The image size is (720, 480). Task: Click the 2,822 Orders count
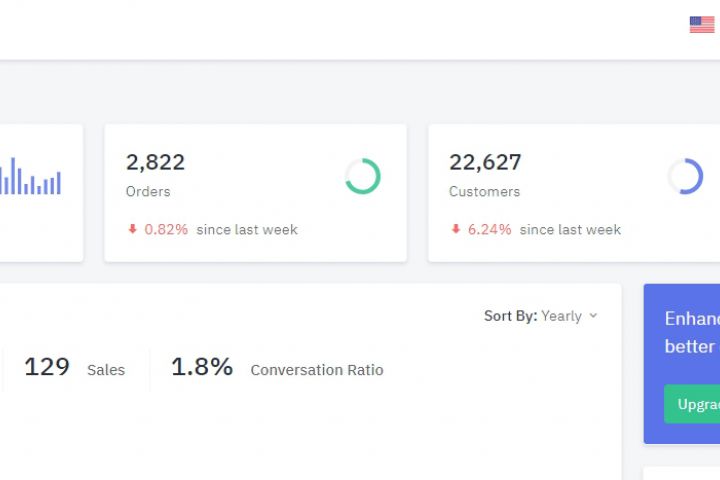155,162
